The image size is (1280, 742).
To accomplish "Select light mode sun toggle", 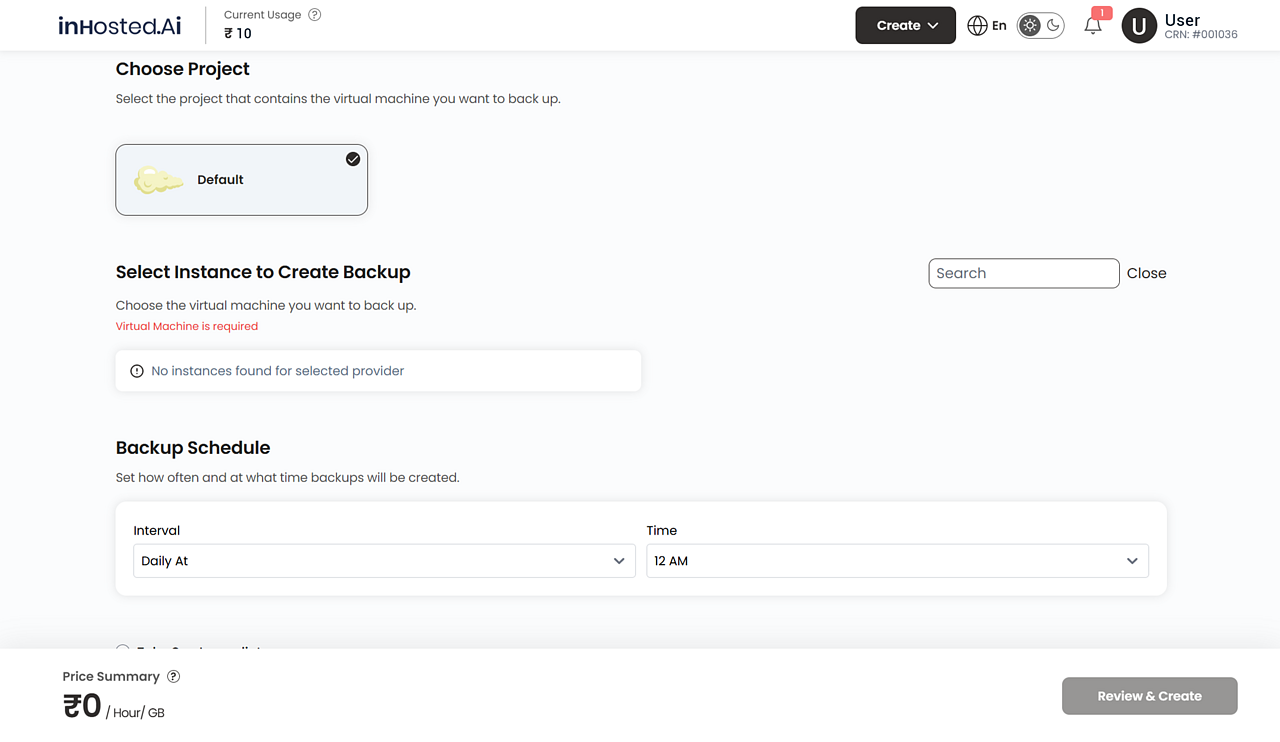I will [1030, 26].
